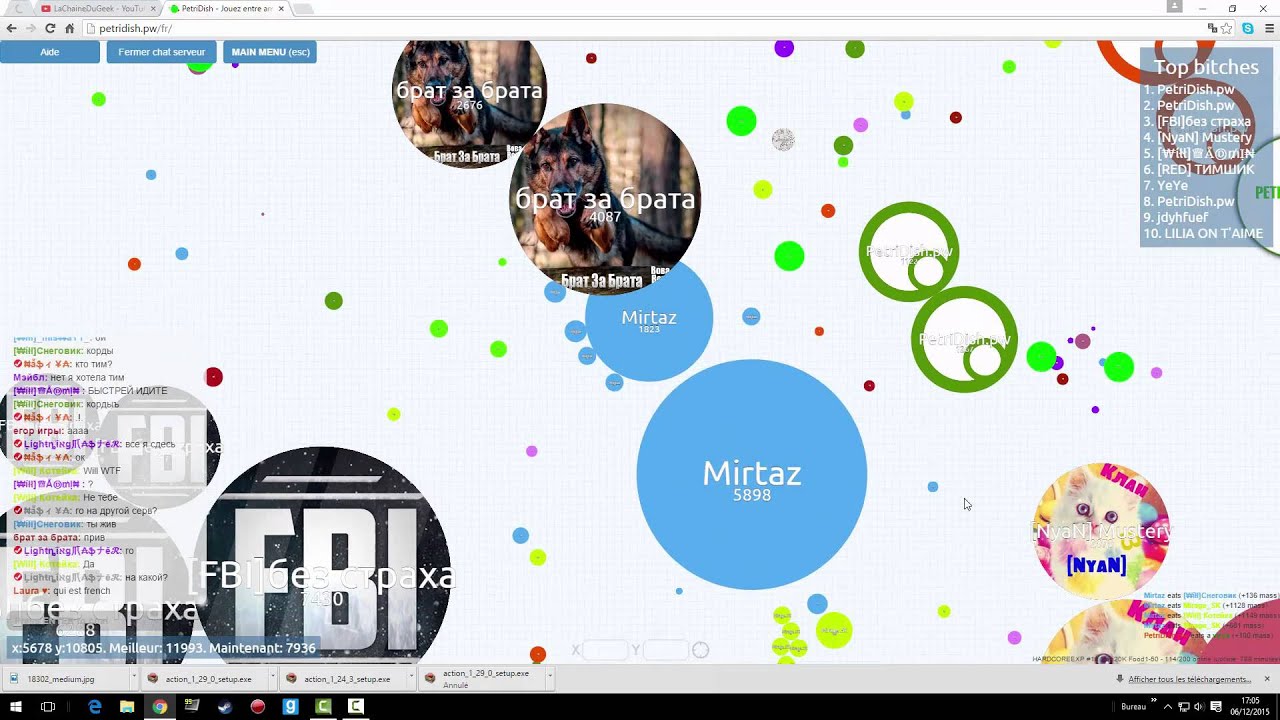Open the Chrome hamburger menu
The image size is (1280, 720).
[x=1269, y=28]
